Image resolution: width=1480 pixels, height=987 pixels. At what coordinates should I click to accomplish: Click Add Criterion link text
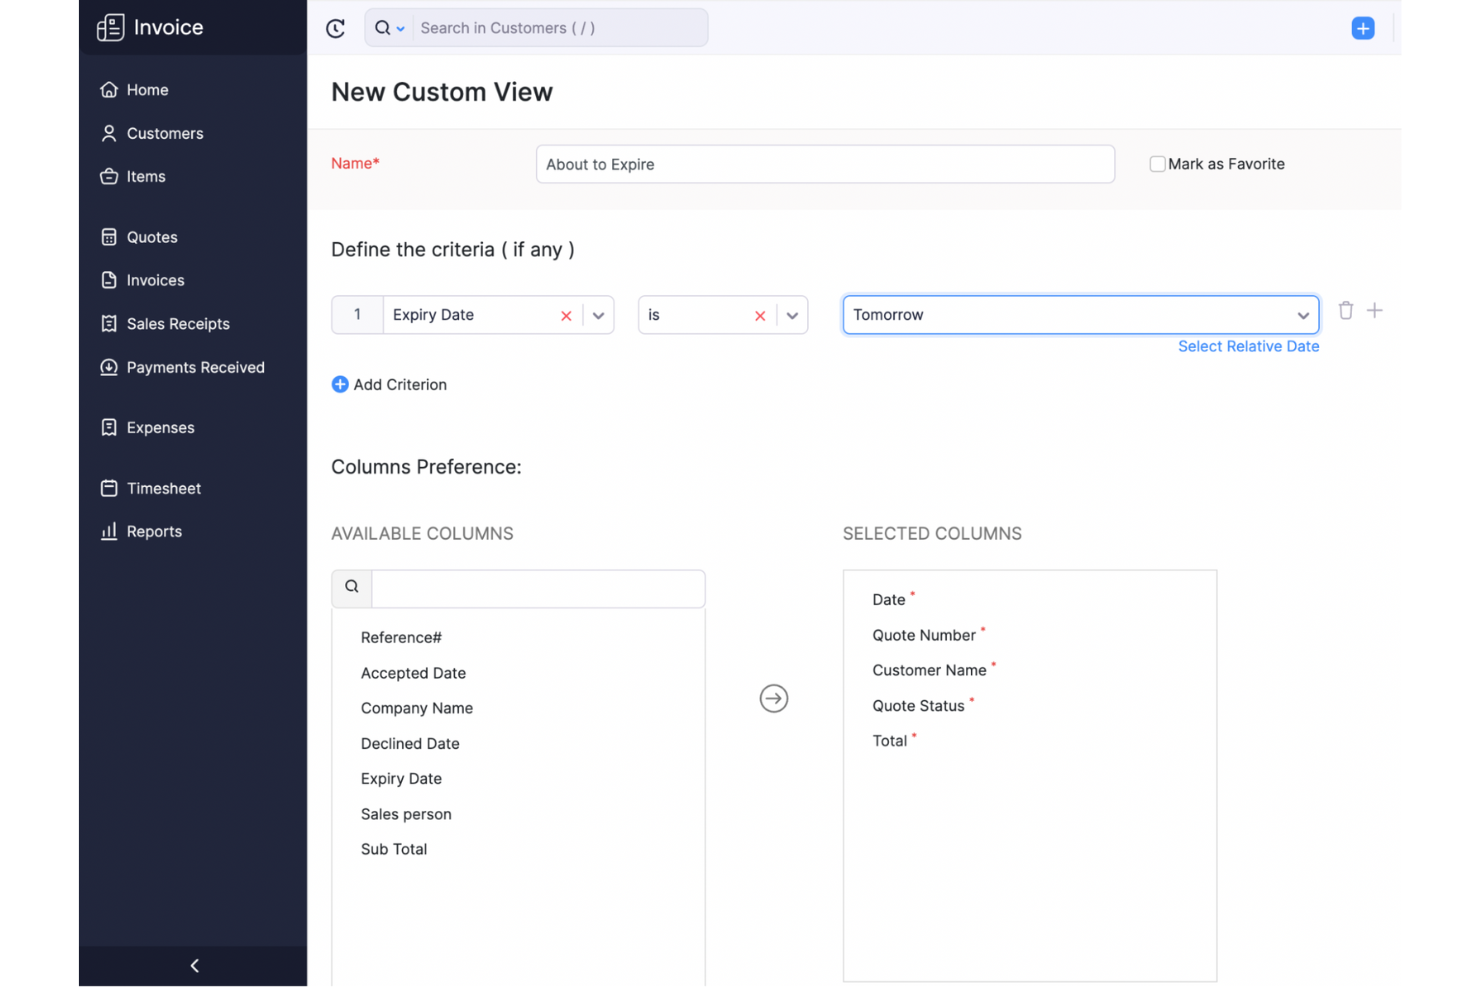(x=400, y=384)
